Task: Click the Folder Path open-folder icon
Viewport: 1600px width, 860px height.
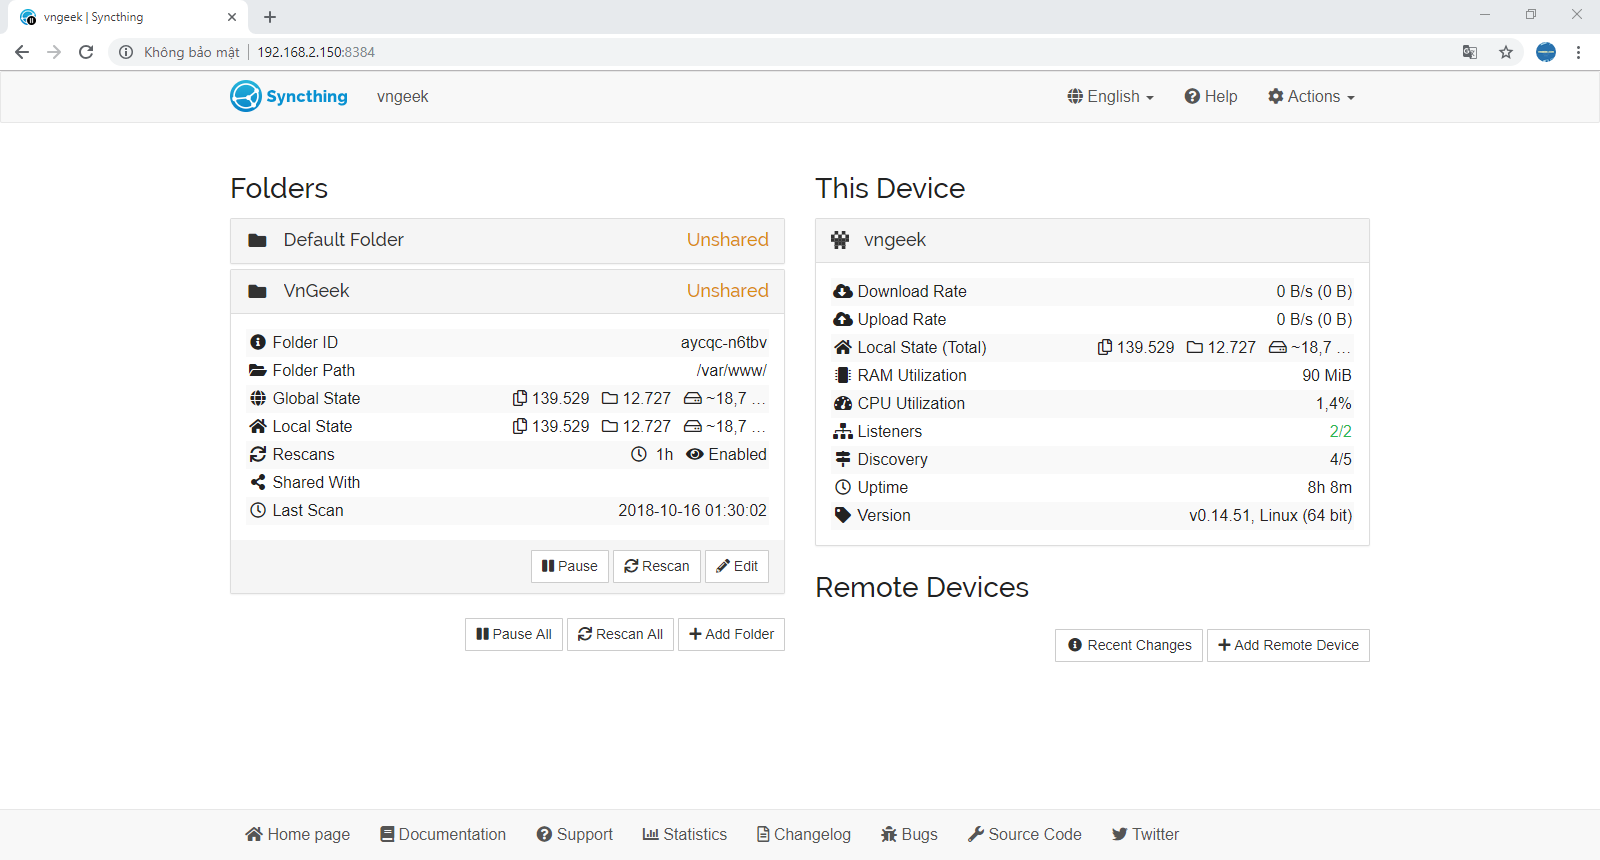Action: coord(258,370)
